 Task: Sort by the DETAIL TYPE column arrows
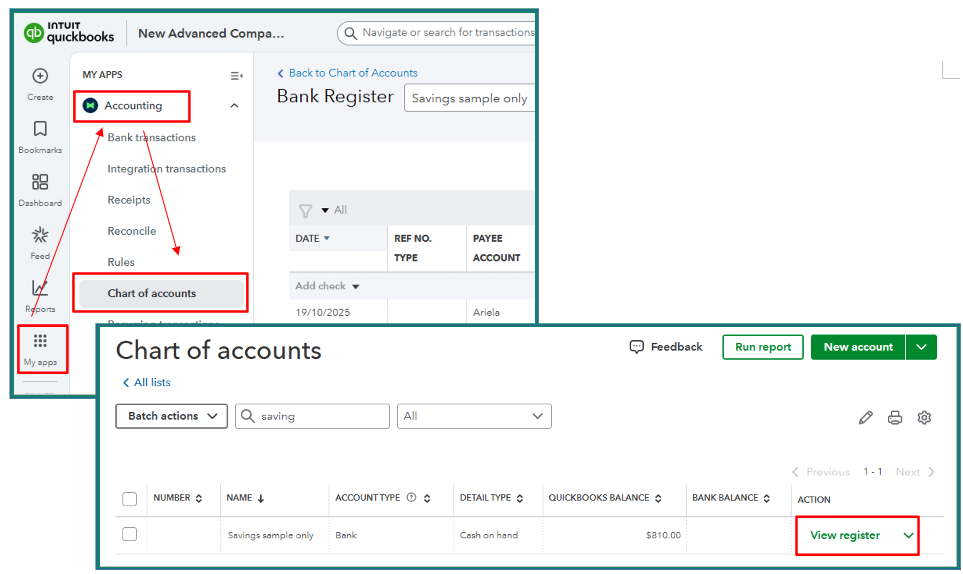pos(520,498)
